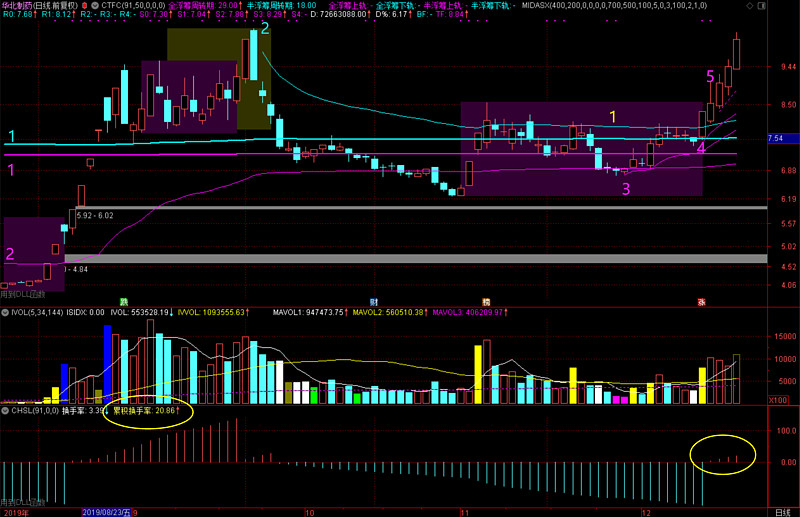The height and width of the screenshot is (517, 800).
Task: Click the 4.06 price axis label
Action: pos(789,285)
